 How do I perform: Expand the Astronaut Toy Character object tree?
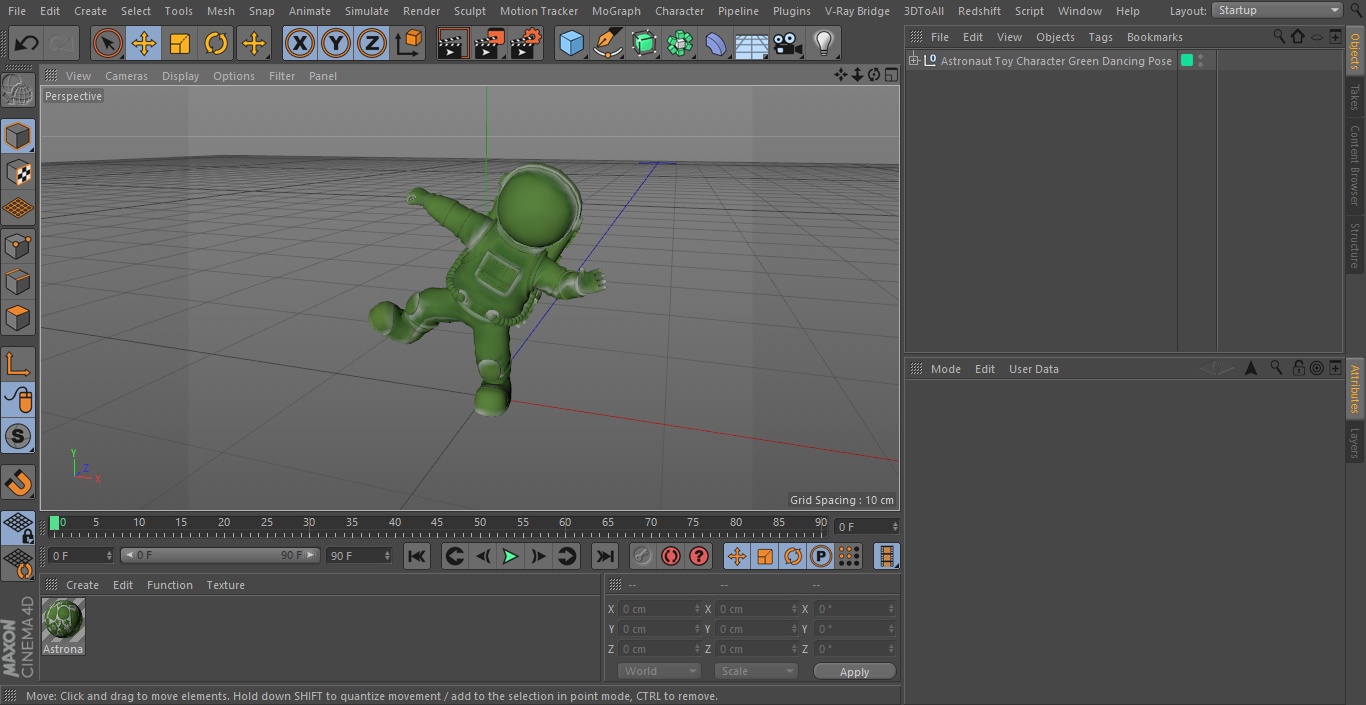tap(914, 61)
